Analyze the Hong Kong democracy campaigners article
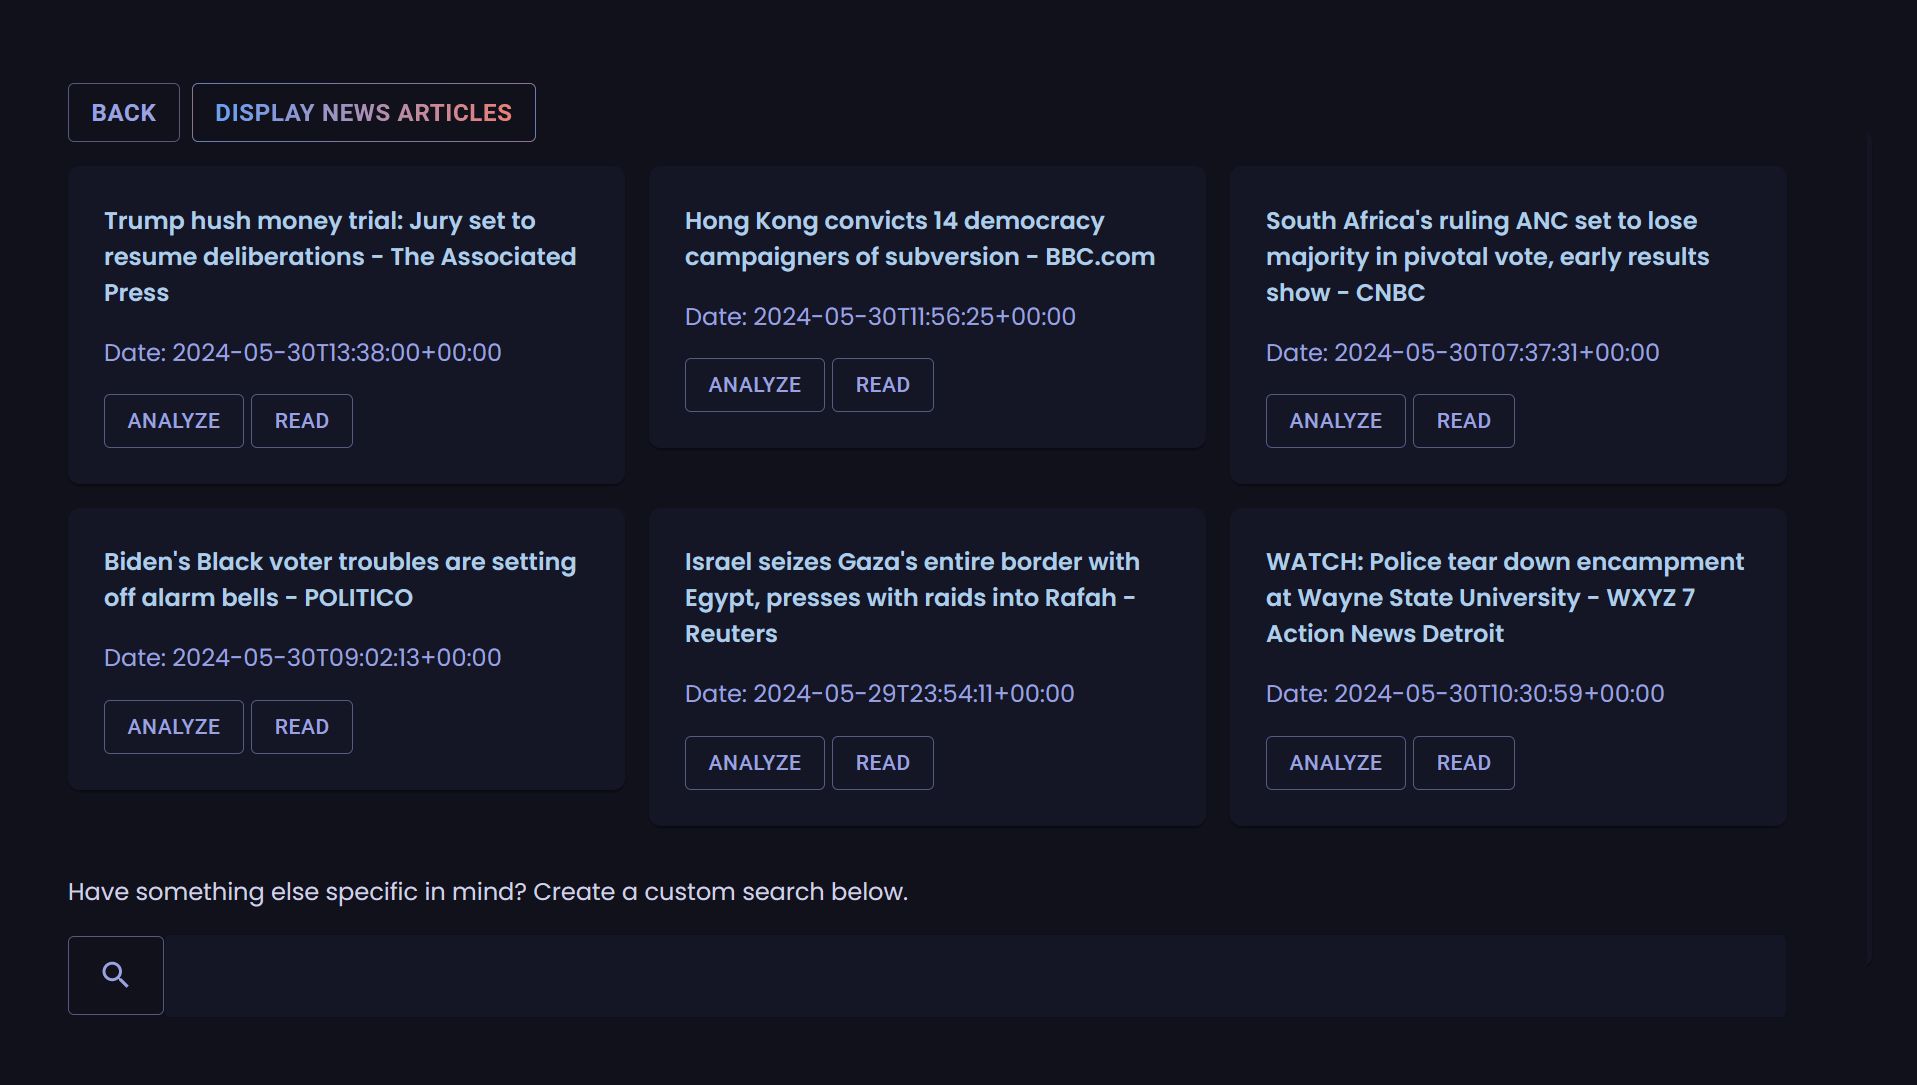The height and width of the screenshot is (1085, 1917). coord(755,385)
